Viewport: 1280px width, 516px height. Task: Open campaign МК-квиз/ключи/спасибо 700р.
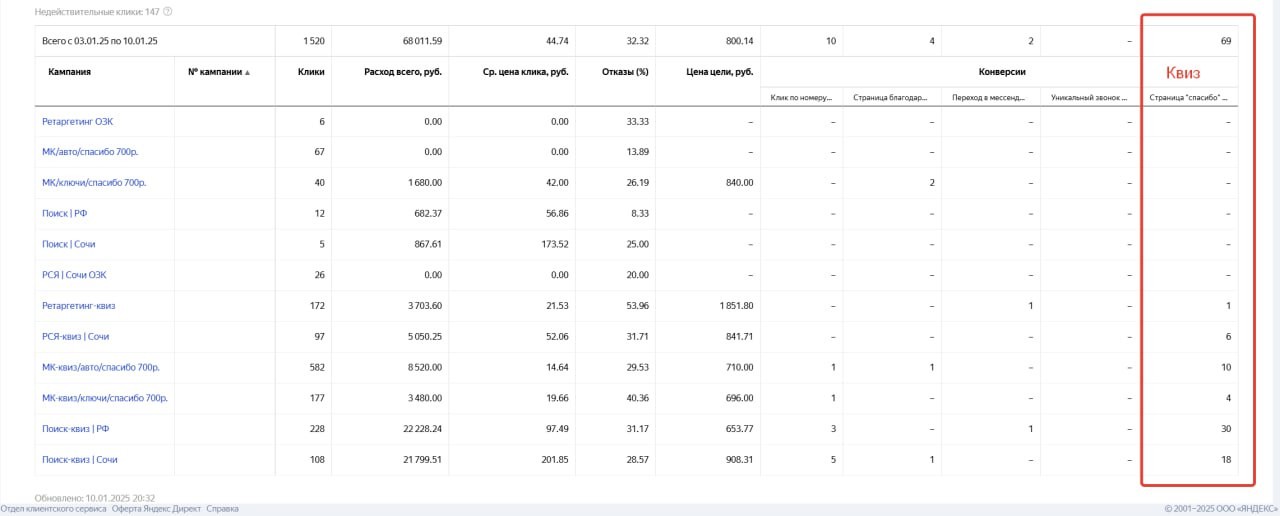(105, 398)
